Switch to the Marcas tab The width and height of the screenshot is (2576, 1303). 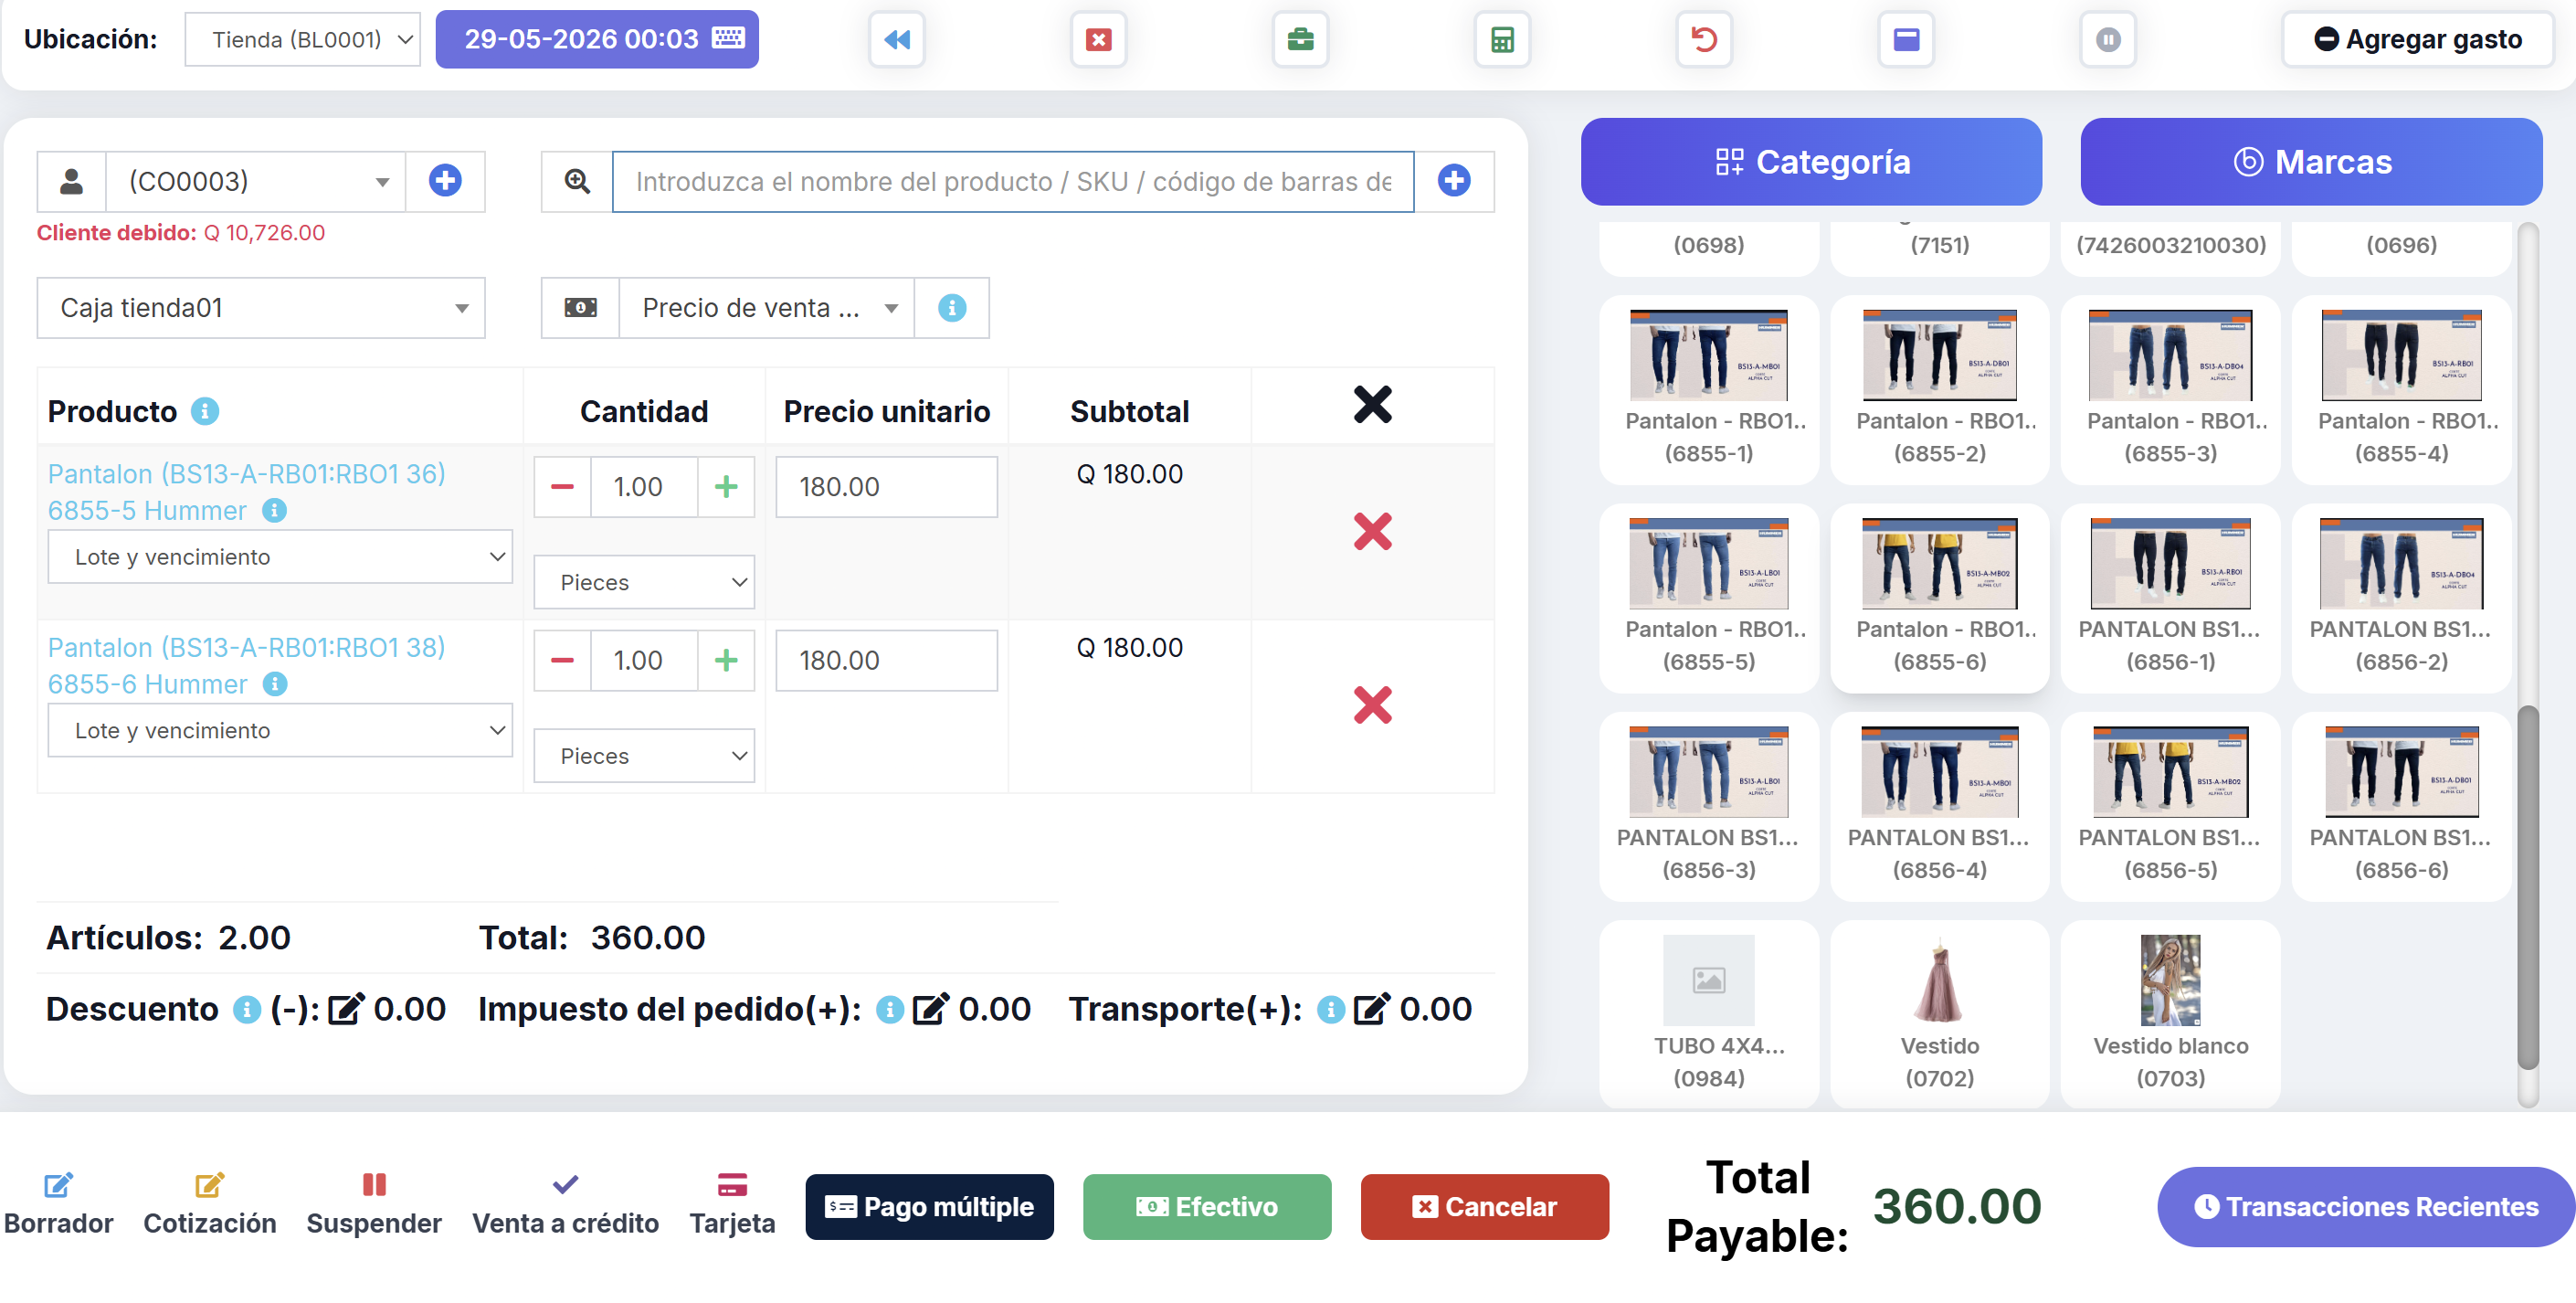(2311, 162)
